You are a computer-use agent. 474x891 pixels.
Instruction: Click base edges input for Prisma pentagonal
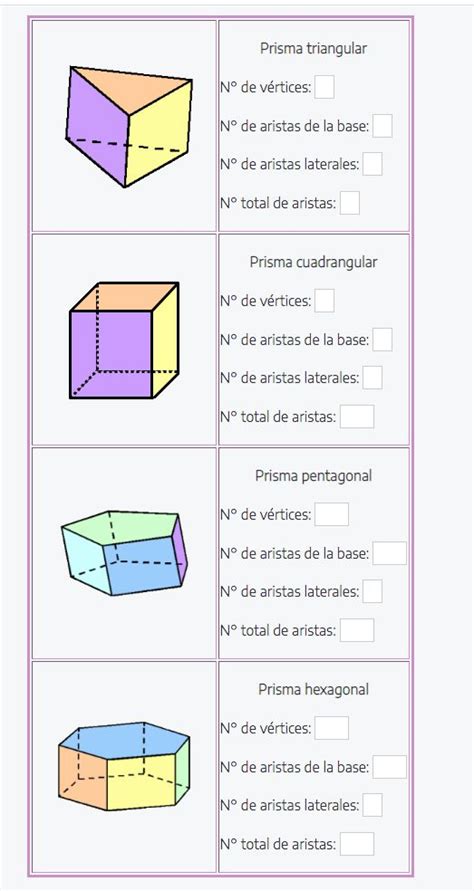click(390, 553)
